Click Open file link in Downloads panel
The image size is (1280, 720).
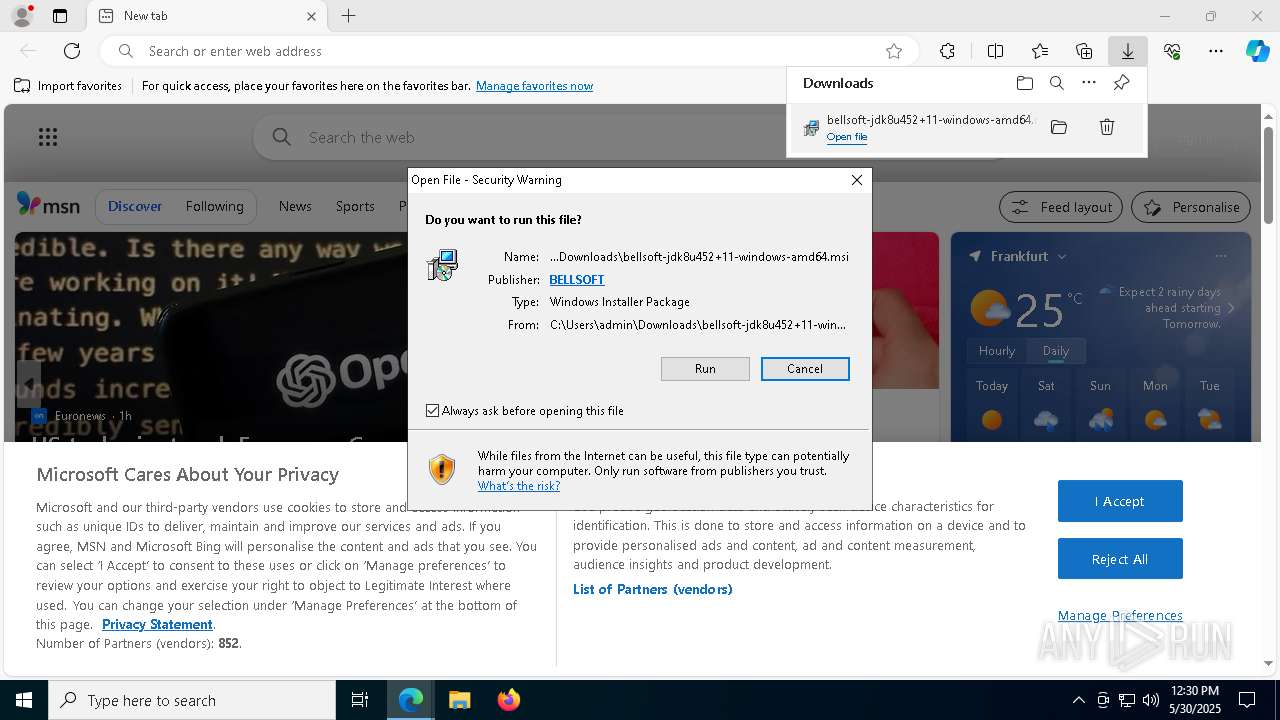tap(847, 137)
